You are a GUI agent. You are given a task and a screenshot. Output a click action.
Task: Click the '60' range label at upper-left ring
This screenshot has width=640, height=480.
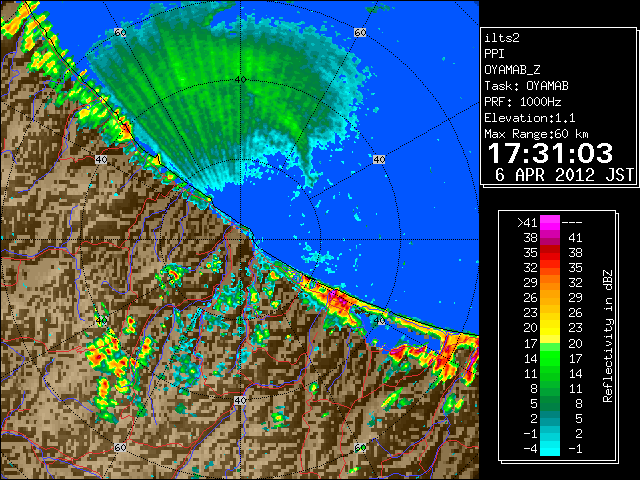click(120, 32)
